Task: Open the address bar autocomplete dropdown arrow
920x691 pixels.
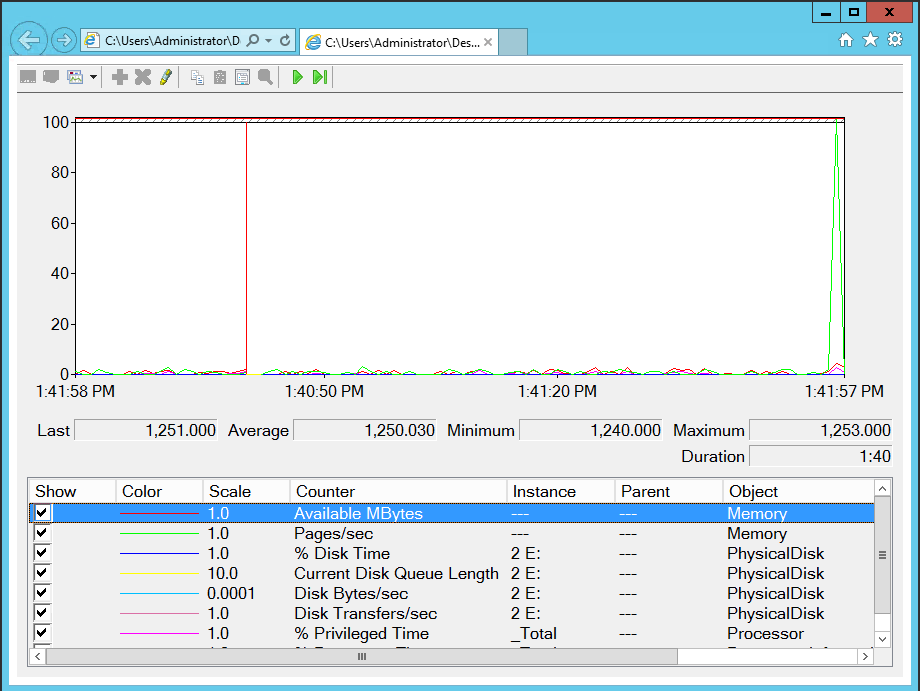Action: [x=269, y=40]
